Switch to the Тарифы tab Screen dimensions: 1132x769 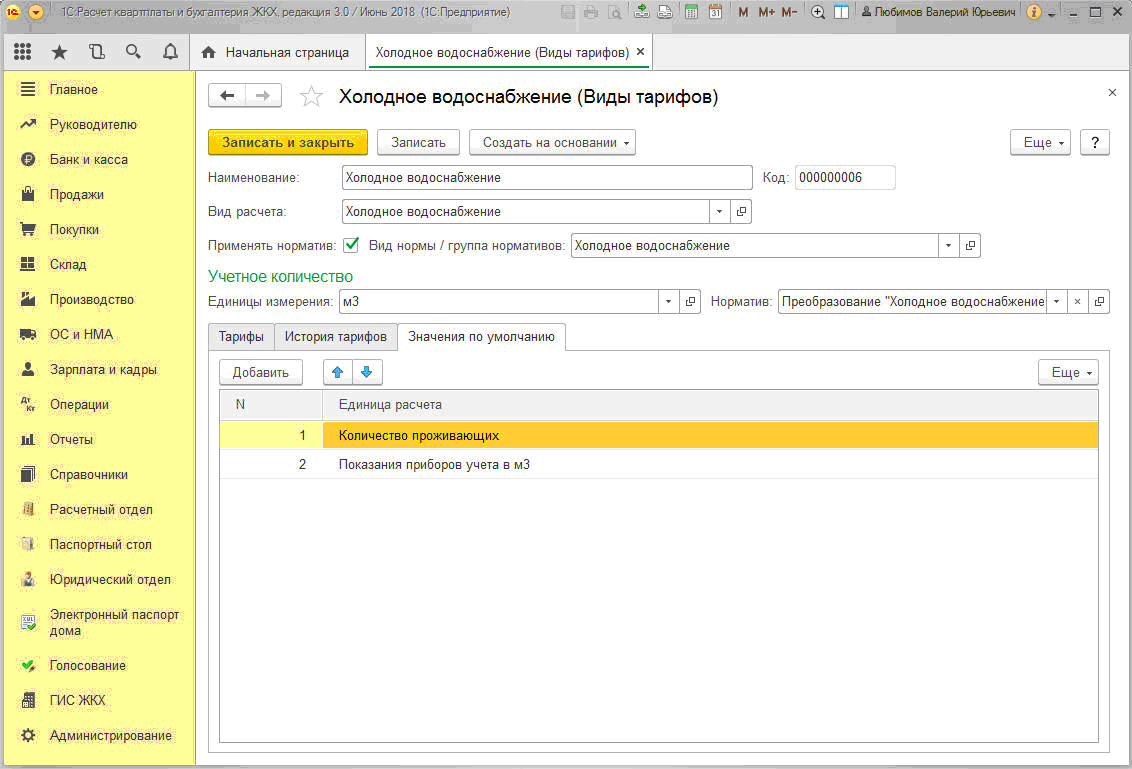(241, 336)
